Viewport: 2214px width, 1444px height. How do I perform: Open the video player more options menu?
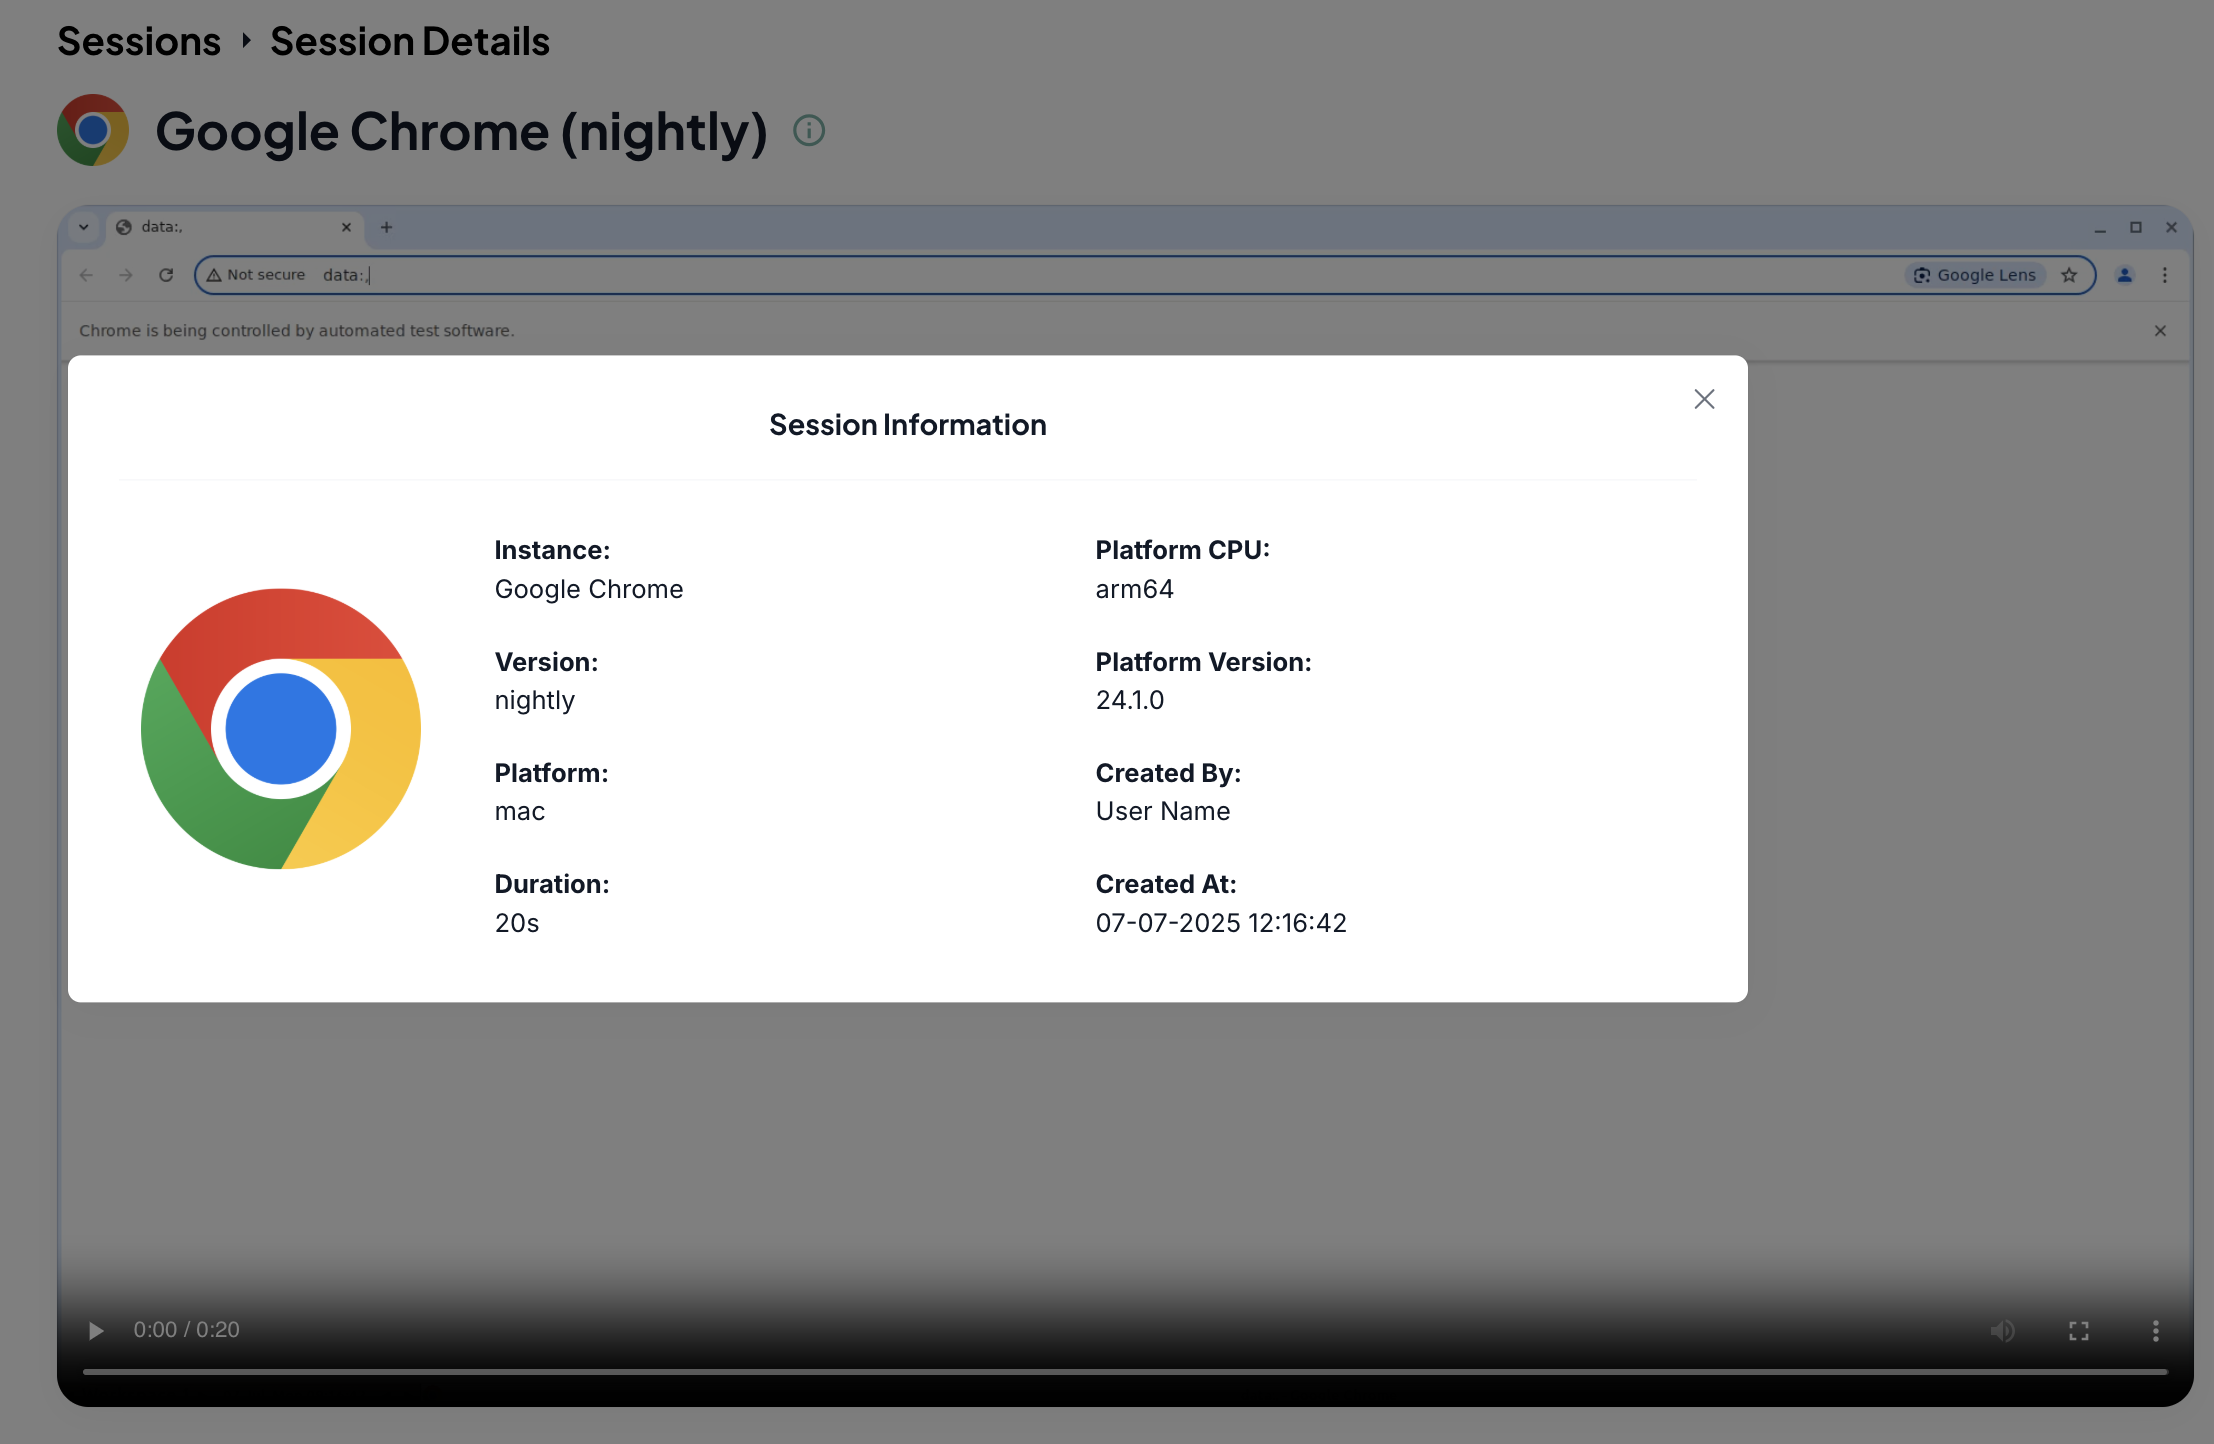[x=2156, y=1330]
